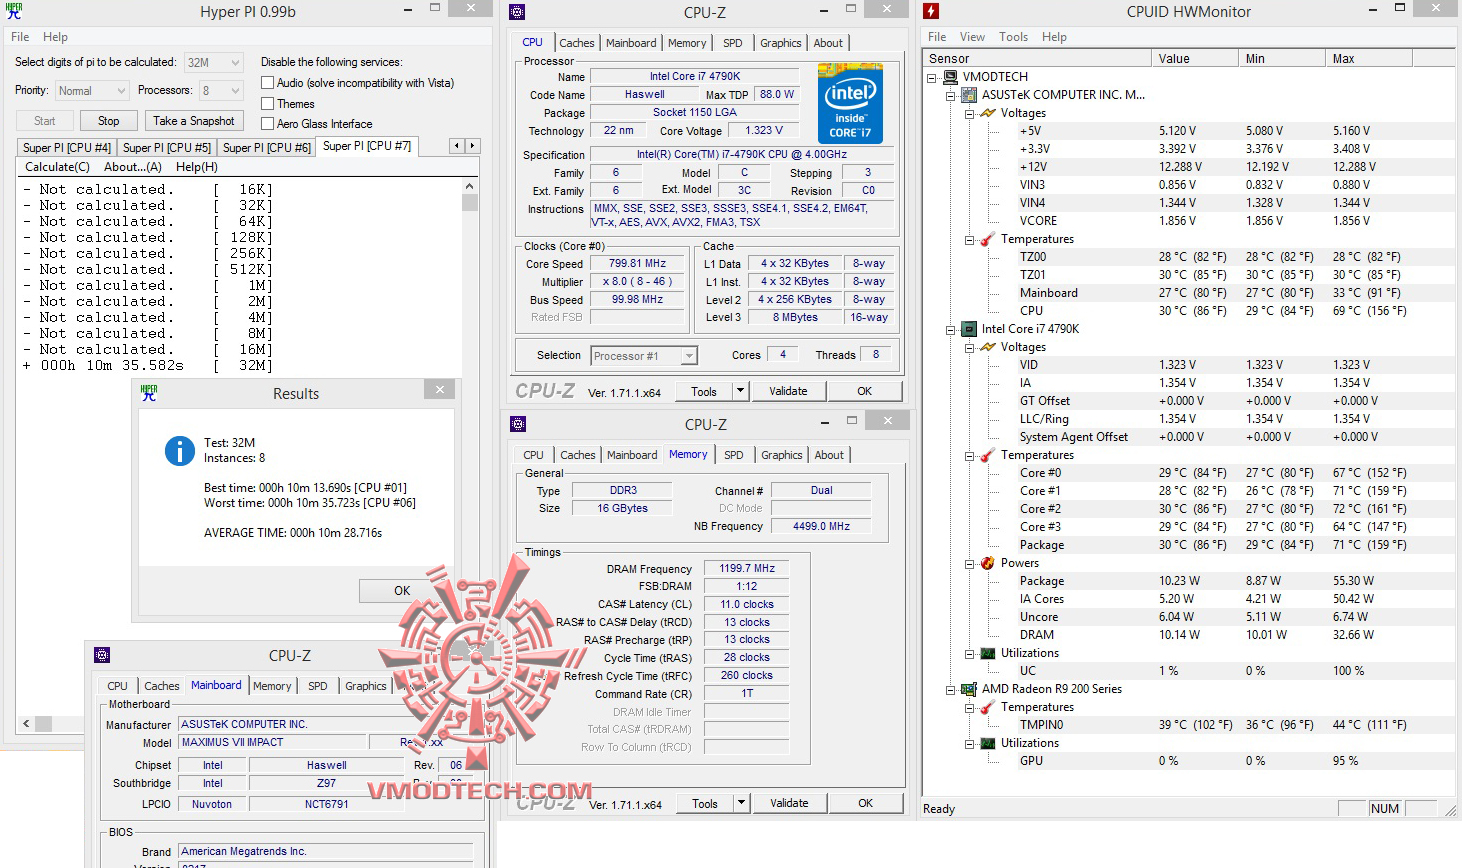This screenshot has height=868, width=1462.
Task: Collapse the Powers section in HWMonitor
Action: 970,563
